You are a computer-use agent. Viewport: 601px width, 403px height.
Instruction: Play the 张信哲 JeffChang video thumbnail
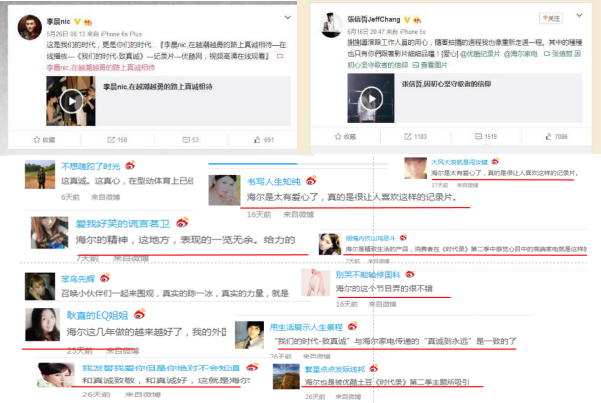pyautogui.click(x=371, y=98)
